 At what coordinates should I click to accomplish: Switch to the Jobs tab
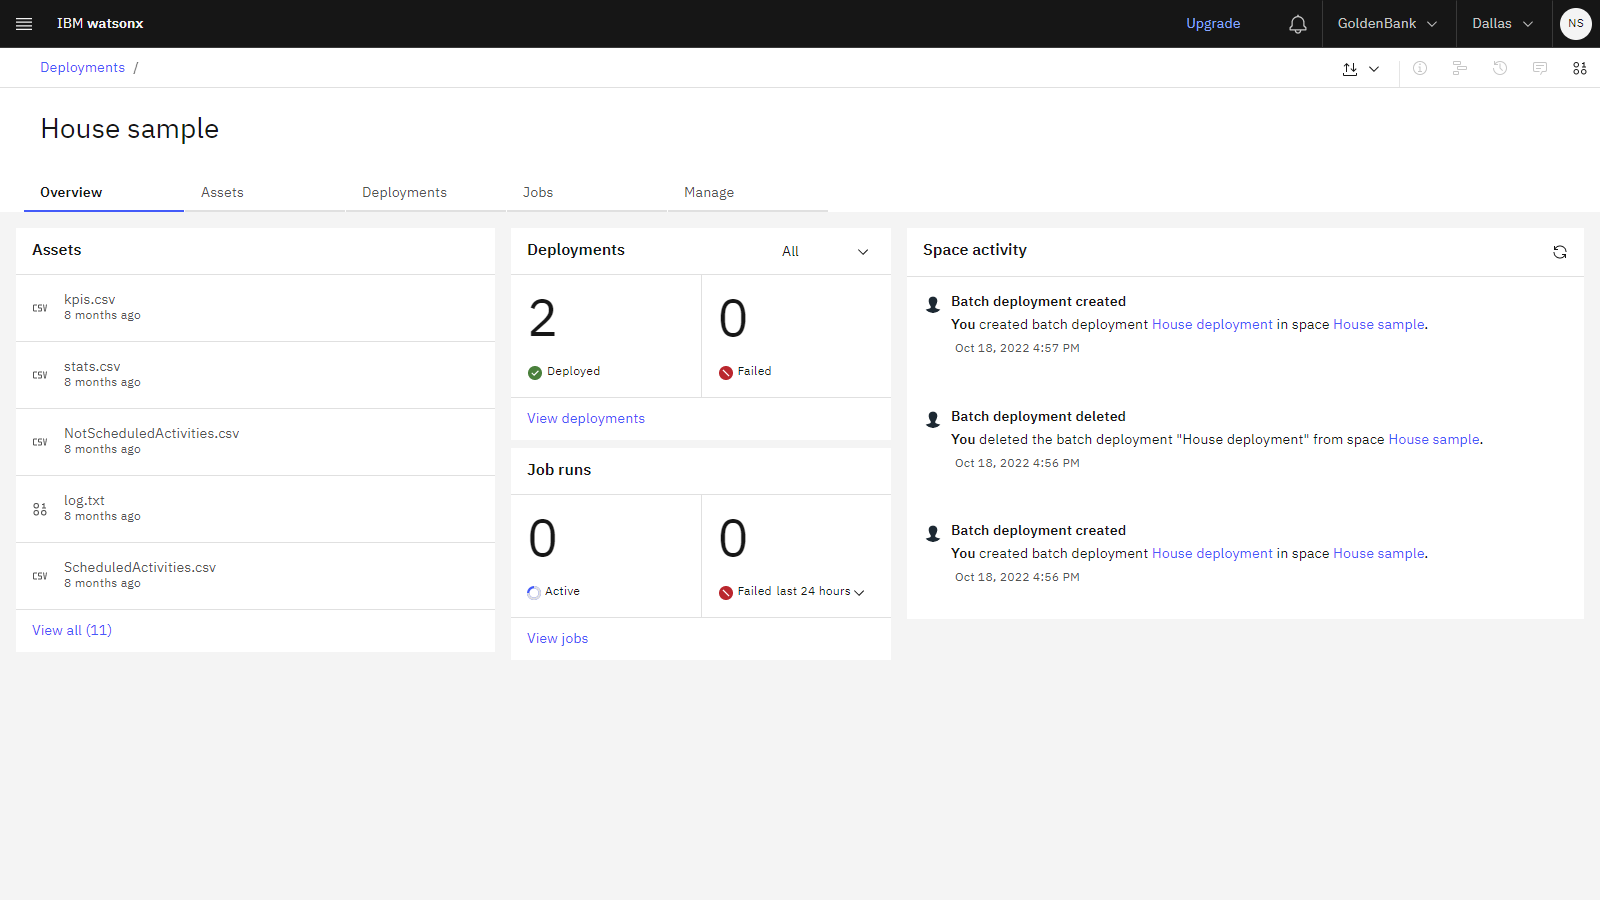tap(587, 193)
